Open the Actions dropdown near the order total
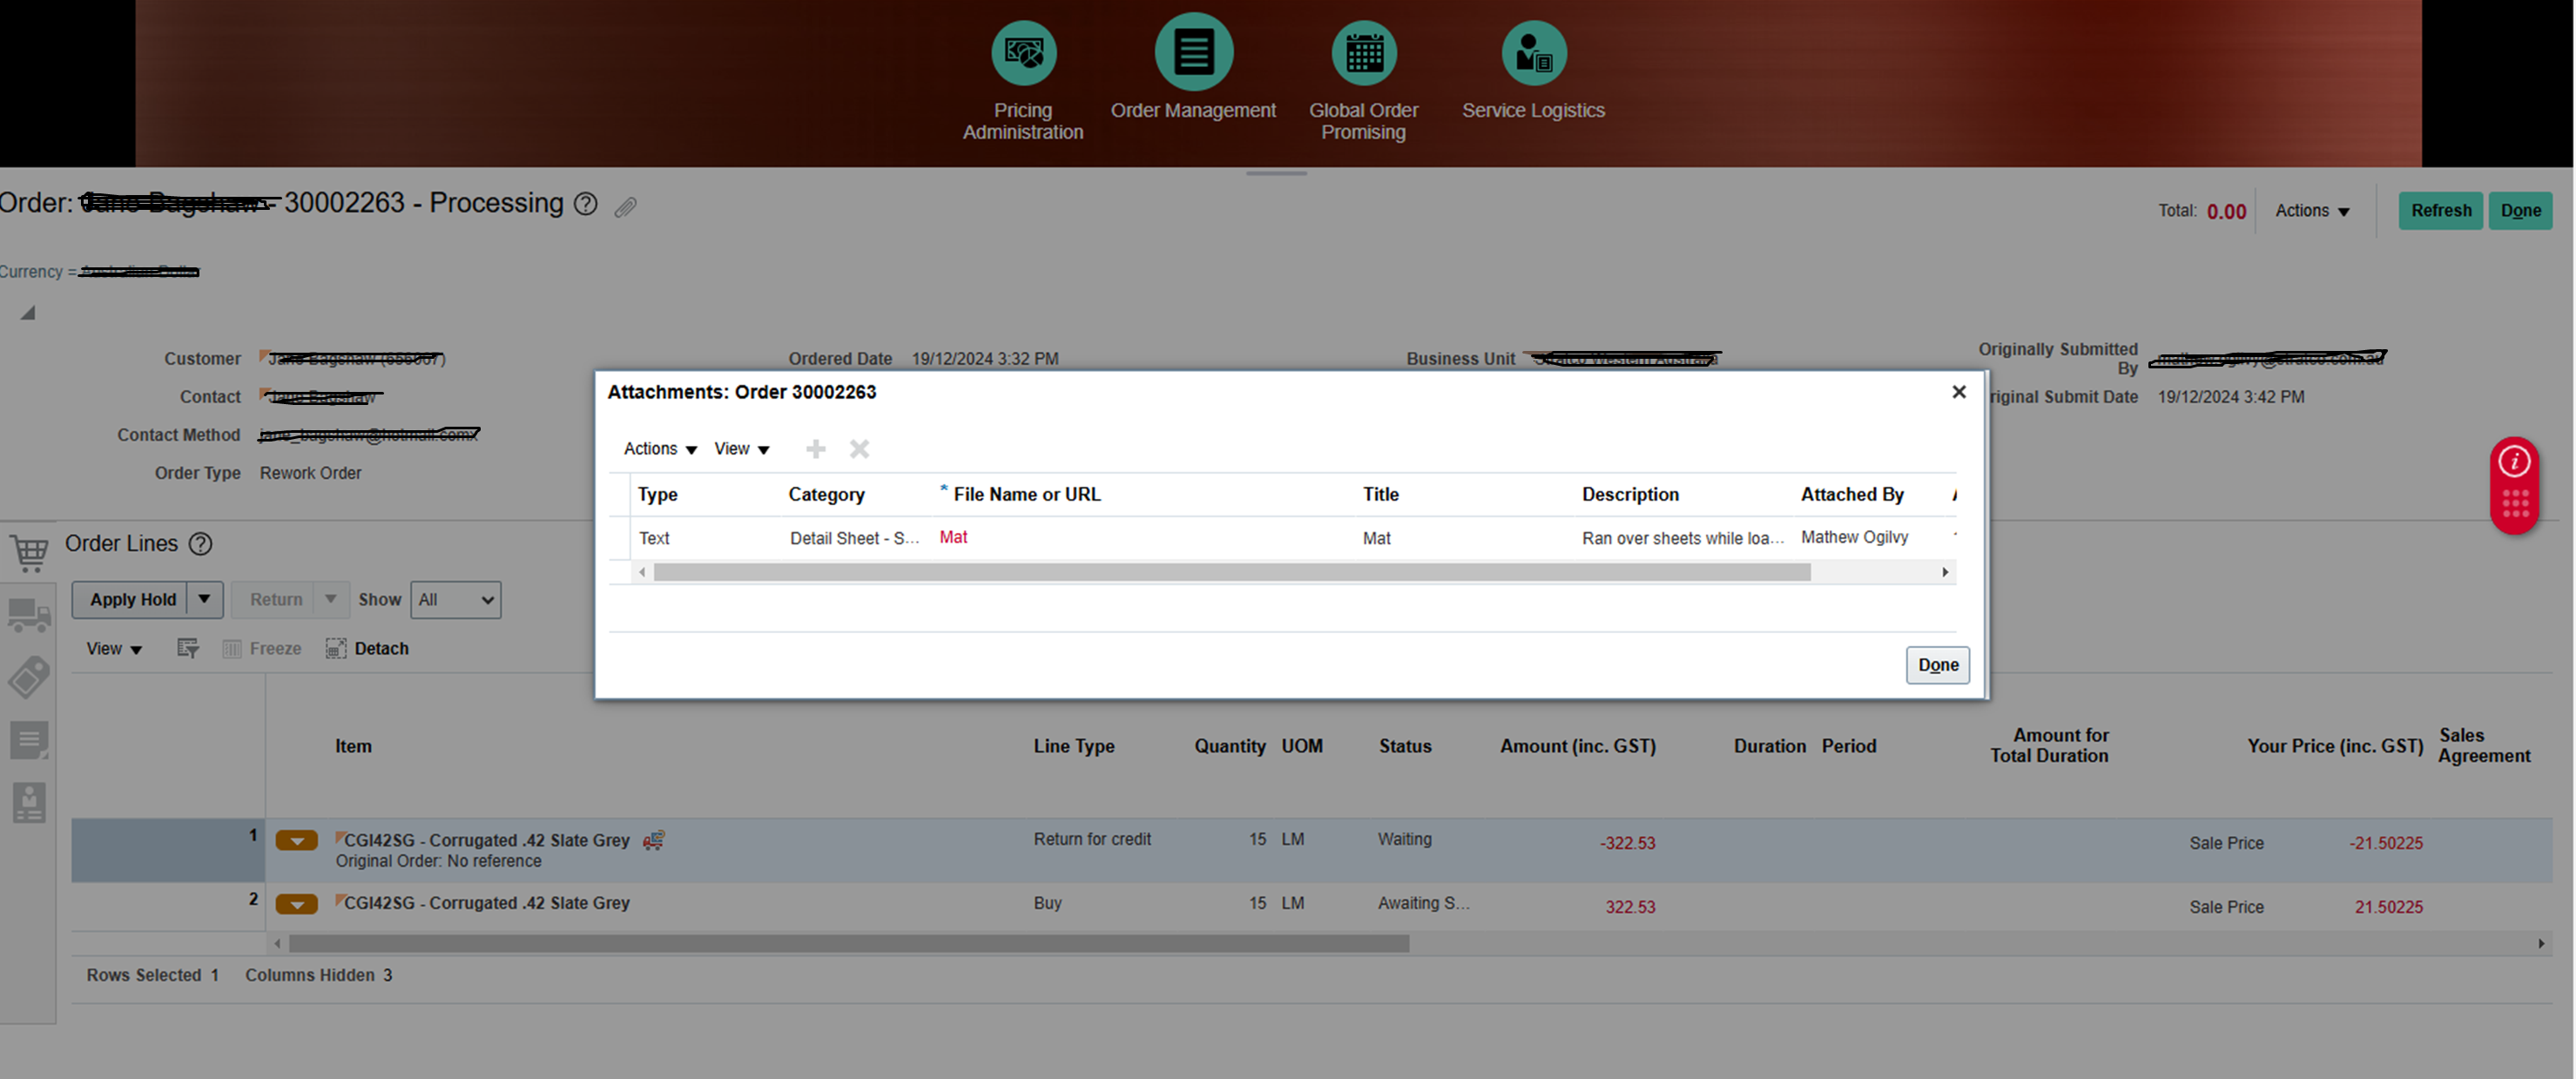Image resolution: width=2576 pixels, height=1079 pixels. (2311, 210)
